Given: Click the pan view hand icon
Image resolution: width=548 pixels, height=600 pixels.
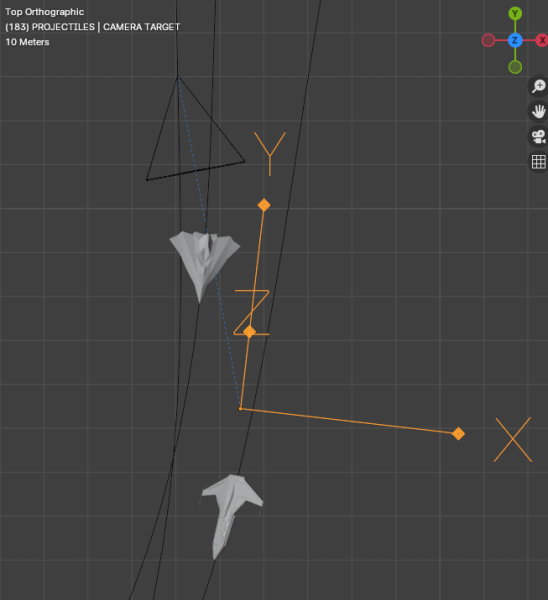Looking at the screenshot, I should pos(539,111).
